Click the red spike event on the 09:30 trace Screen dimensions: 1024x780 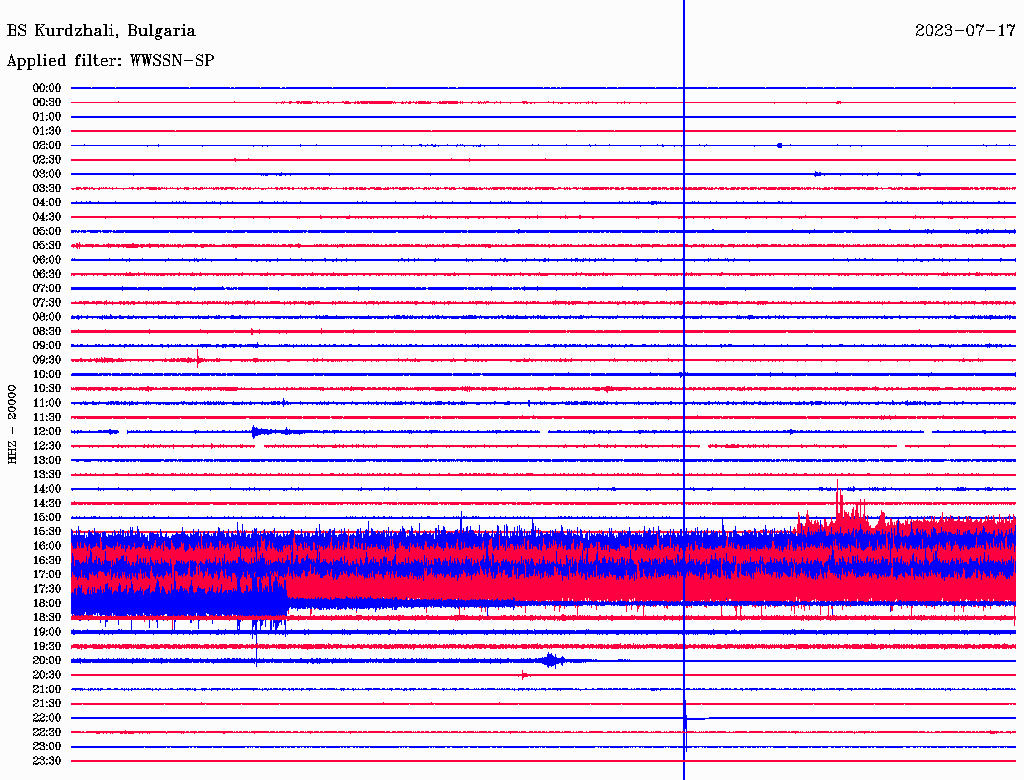point(198,359)
